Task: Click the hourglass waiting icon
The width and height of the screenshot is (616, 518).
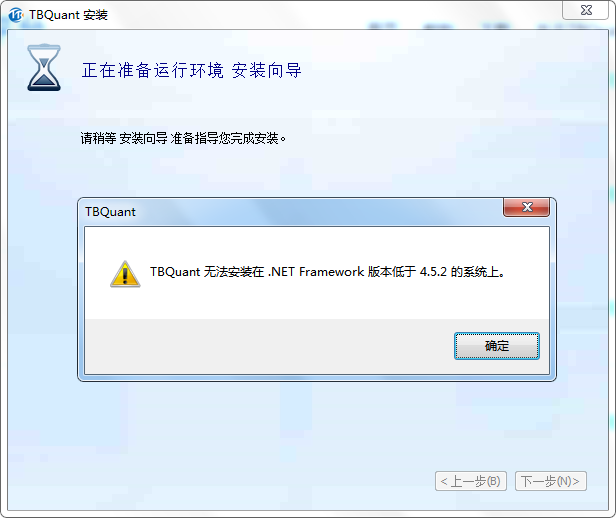Action: click(x=44, y=68)
